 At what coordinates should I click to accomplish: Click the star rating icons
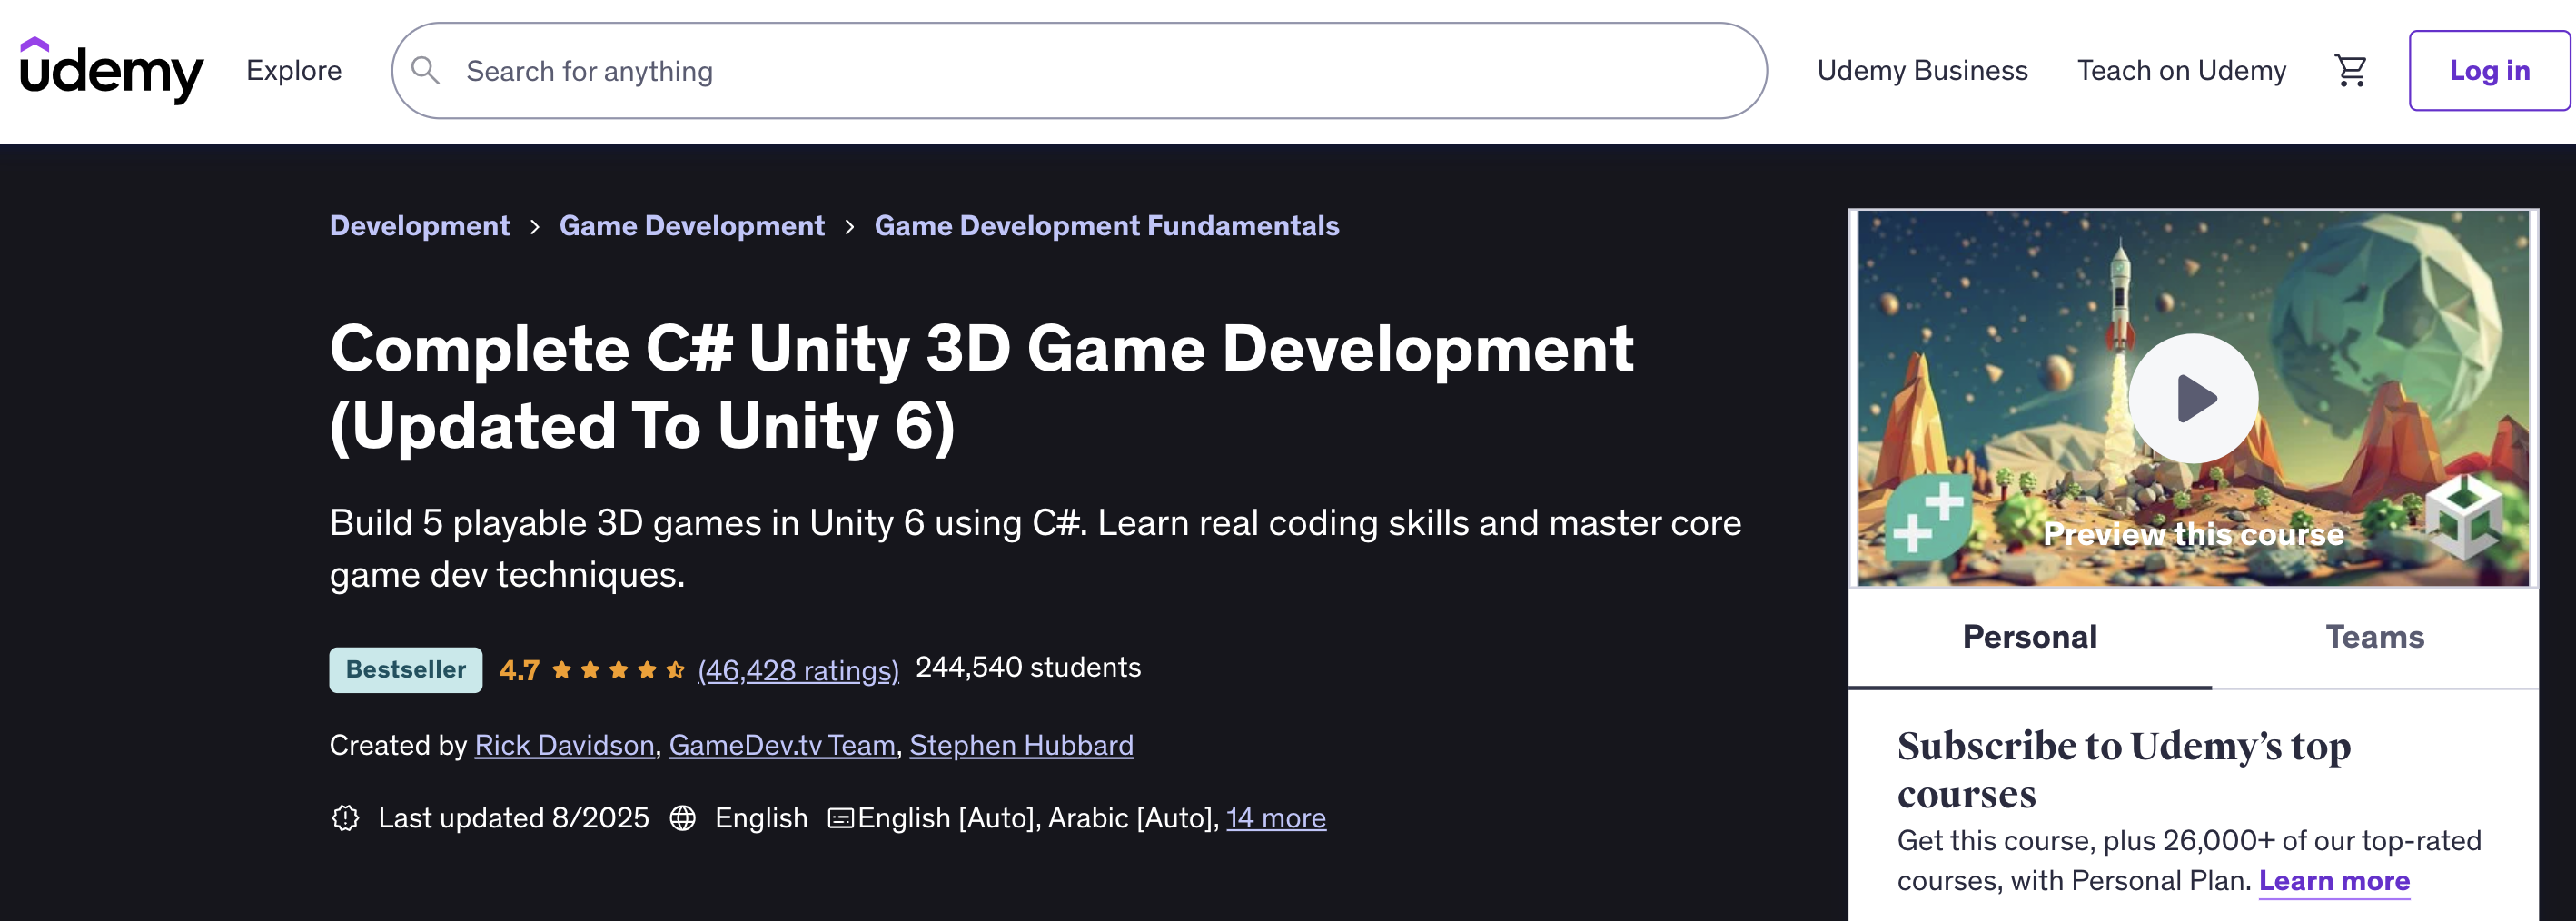click(x=618, y=670)
